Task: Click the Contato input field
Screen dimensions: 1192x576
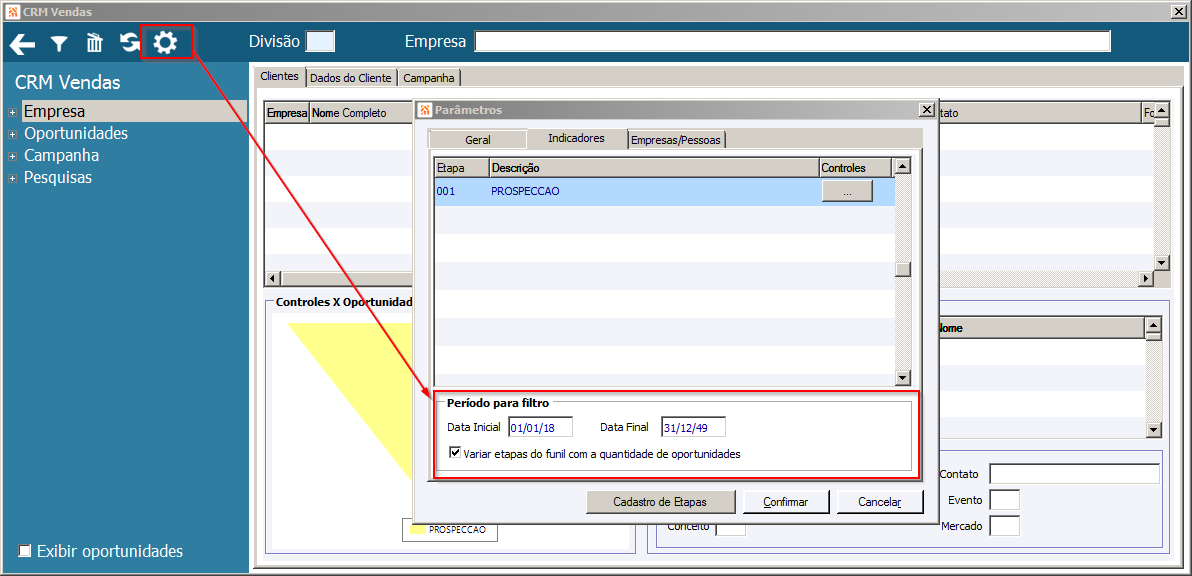Action: pos(1074,473)
